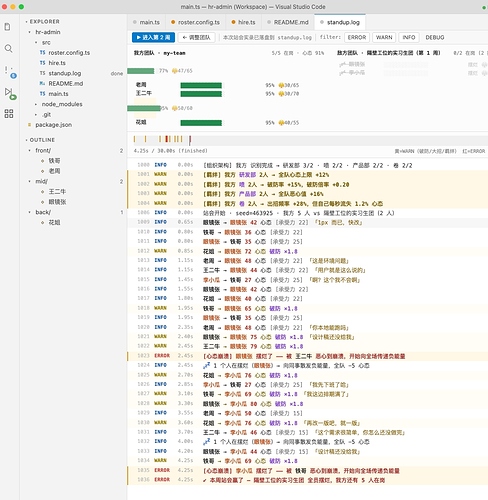Viewport: 488px width, 500px height.
Task: Click the TS icon beside hire.ts in Explorer
Action: 42,63
